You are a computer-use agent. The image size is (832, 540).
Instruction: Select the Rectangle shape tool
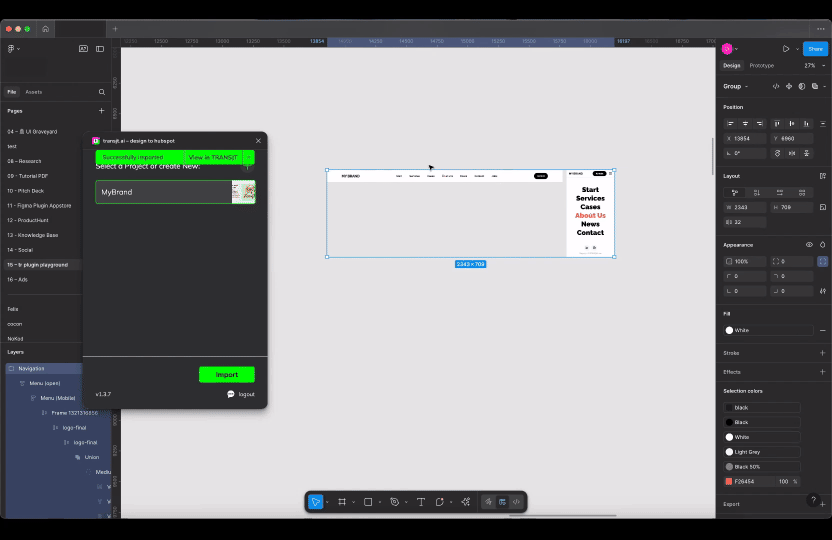[368, 502]
